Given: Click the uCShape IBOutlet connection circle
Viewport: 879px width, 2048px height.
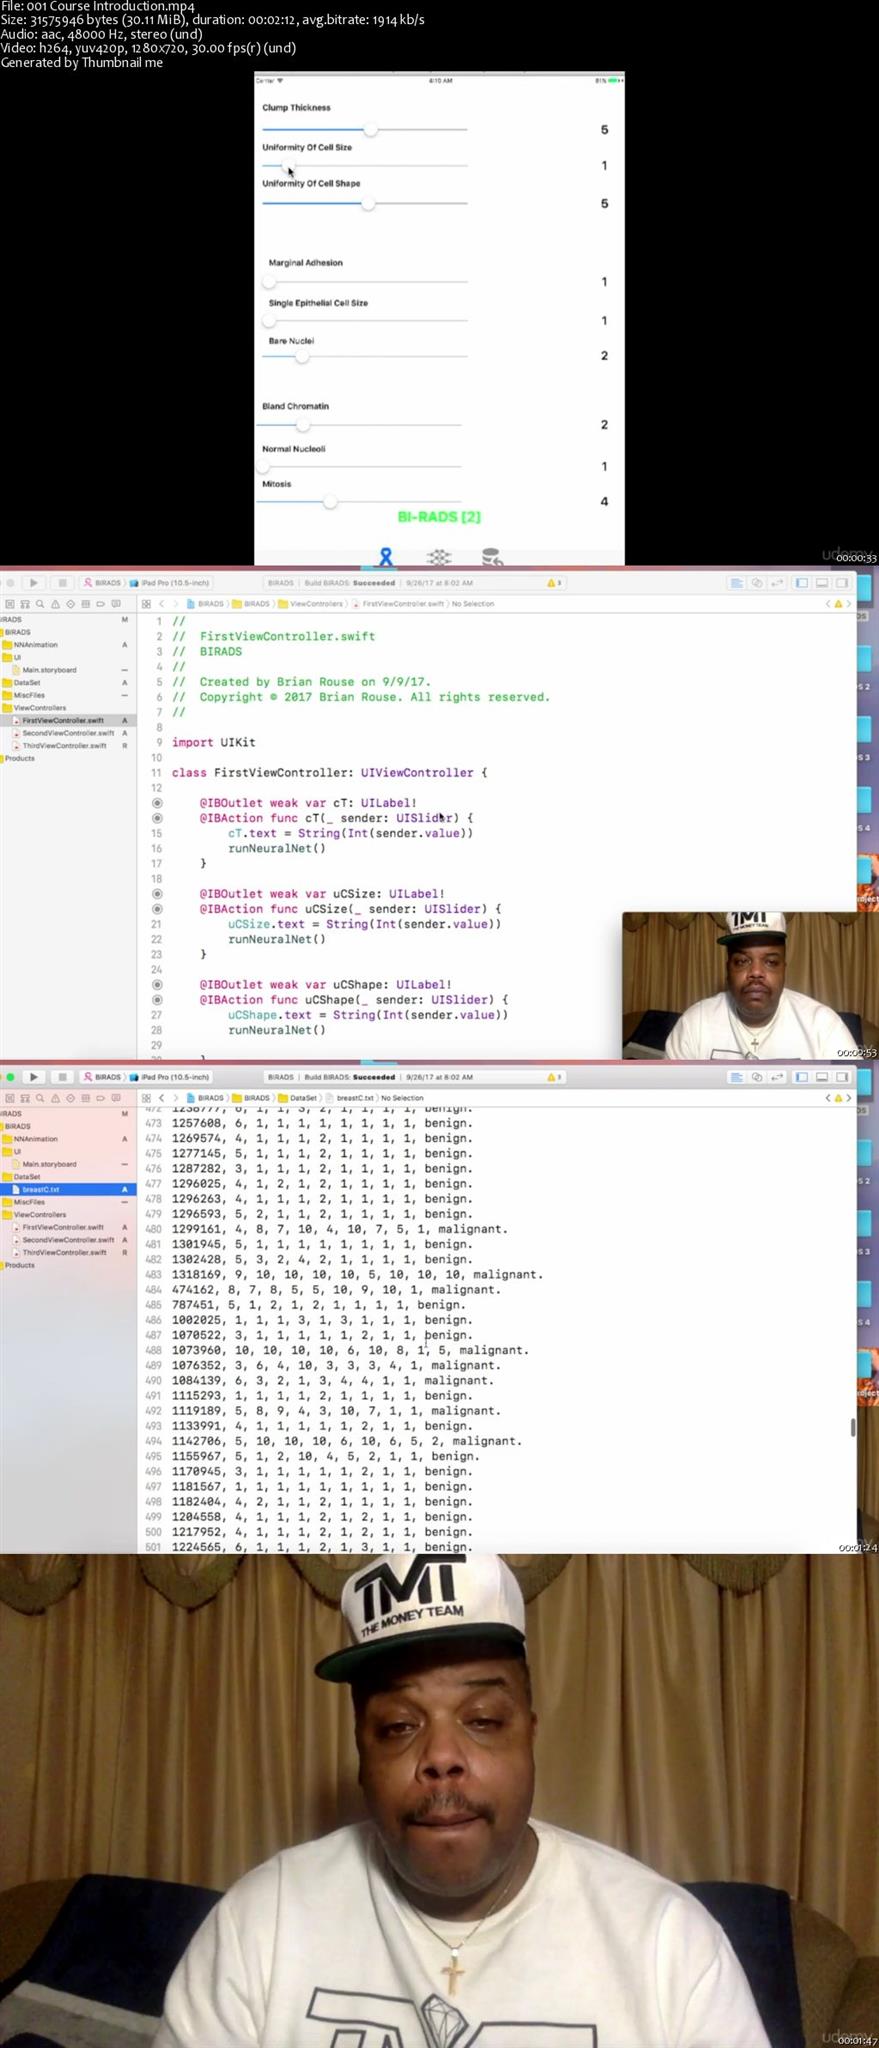Looking at the screenshot, I should (x=157, y=985).
